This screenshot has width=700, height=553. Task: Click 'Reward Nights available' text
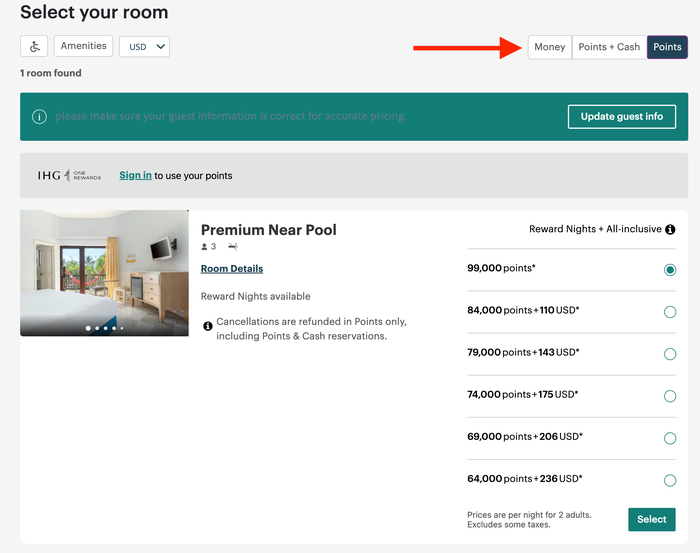pyautogui.click(x=255, y=296)
